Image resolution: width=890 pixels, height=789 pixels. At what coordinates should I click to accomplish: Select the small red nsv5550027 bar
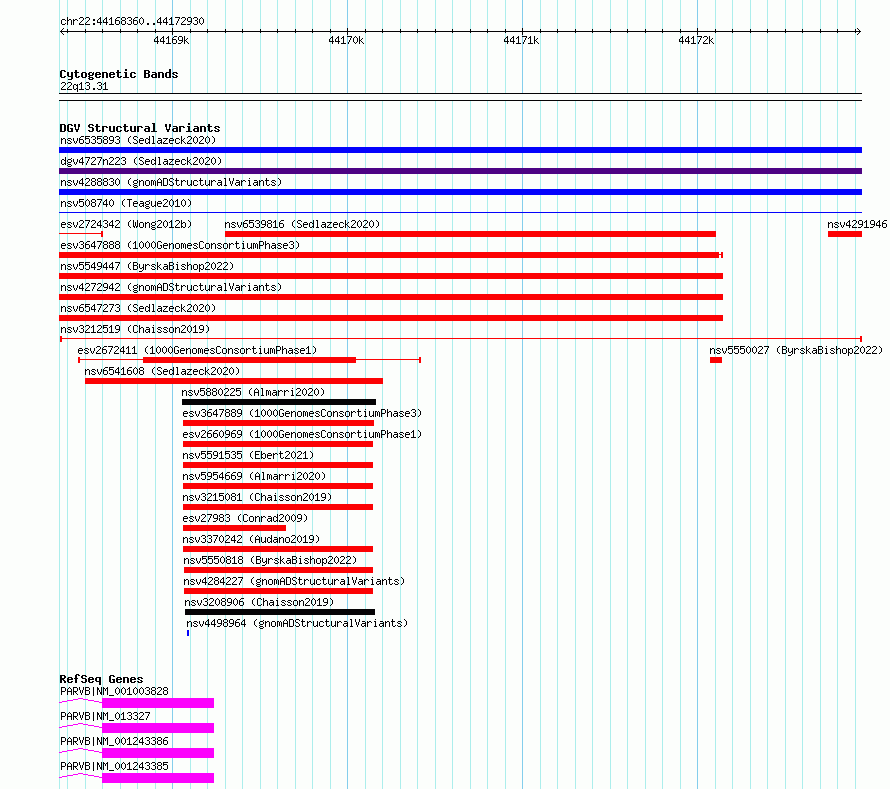point(716,360)
